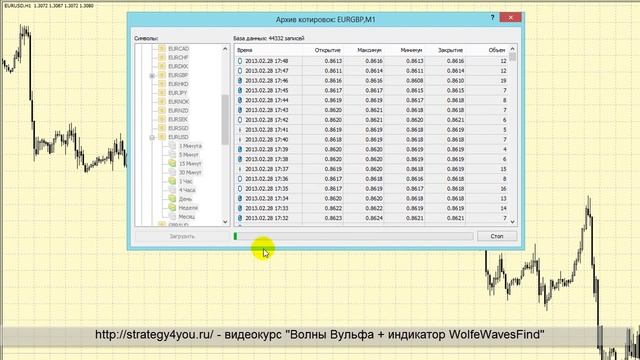Sort by the Минимум column header
The image size is (640, 360).
coord(404,50)
